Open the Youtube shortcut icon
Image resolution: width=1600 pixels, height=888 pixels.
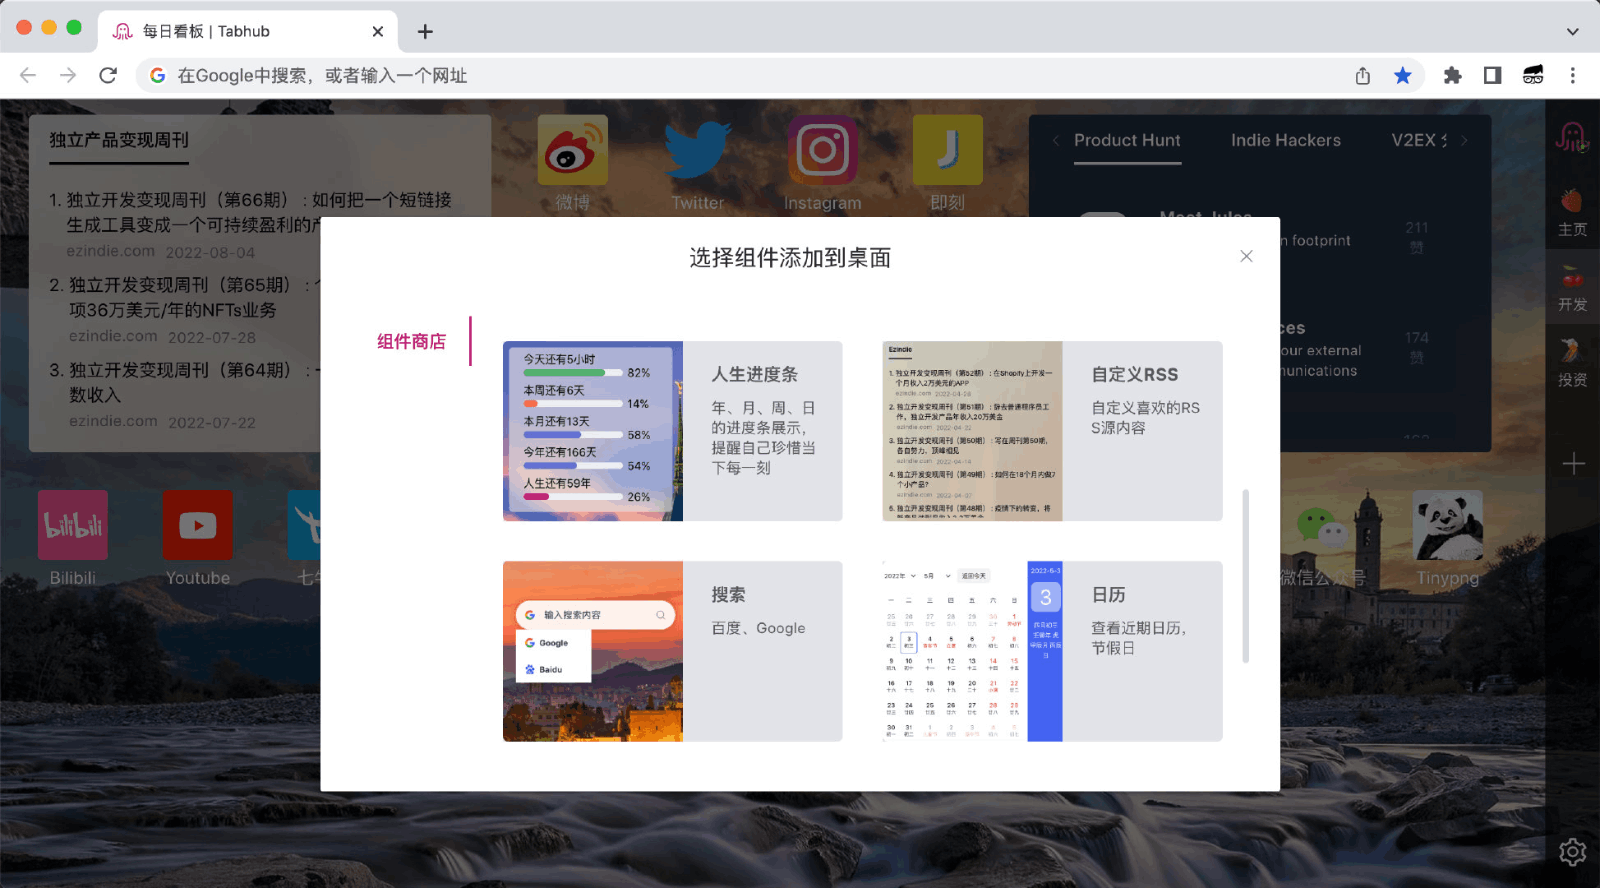(x=198, y=525)
